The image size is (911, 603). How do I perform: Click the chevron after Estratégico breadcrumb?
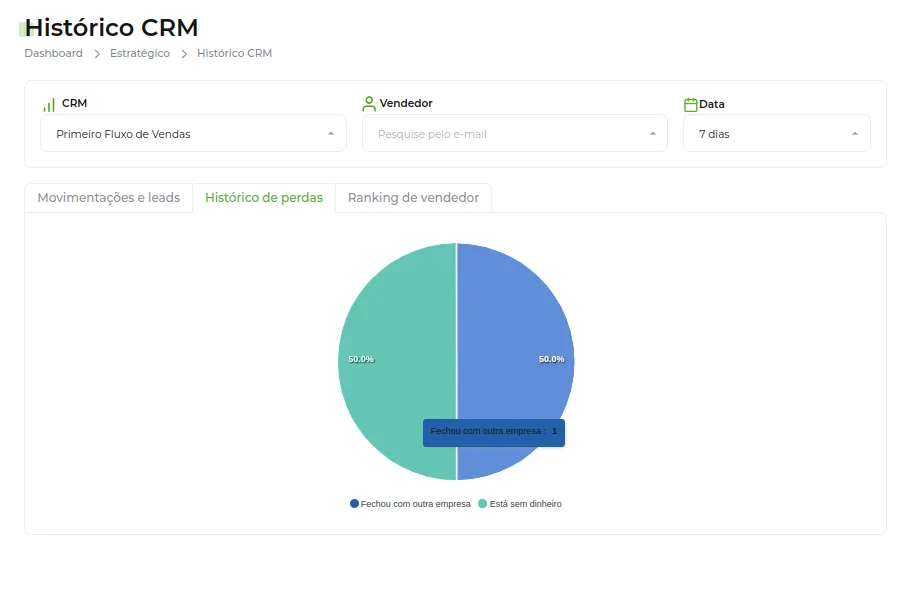[184, 54]
